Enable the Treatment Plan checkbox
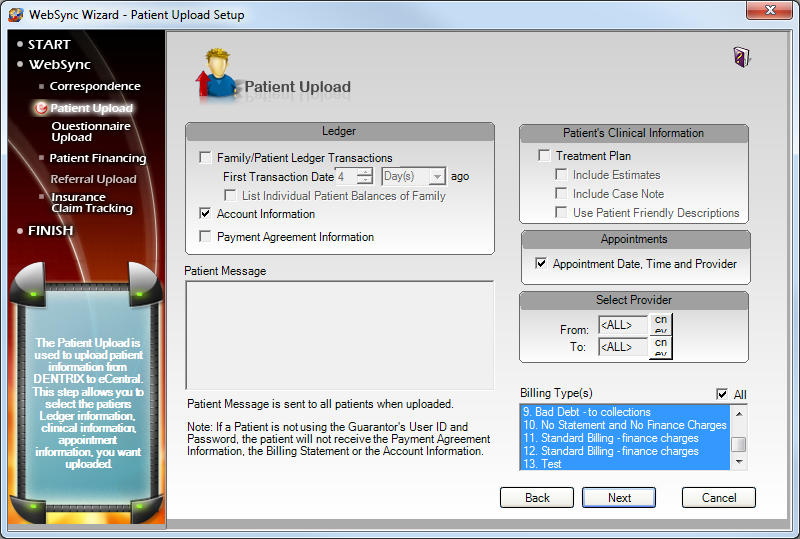The image size is (800, 539). click(x=544, y=156)
